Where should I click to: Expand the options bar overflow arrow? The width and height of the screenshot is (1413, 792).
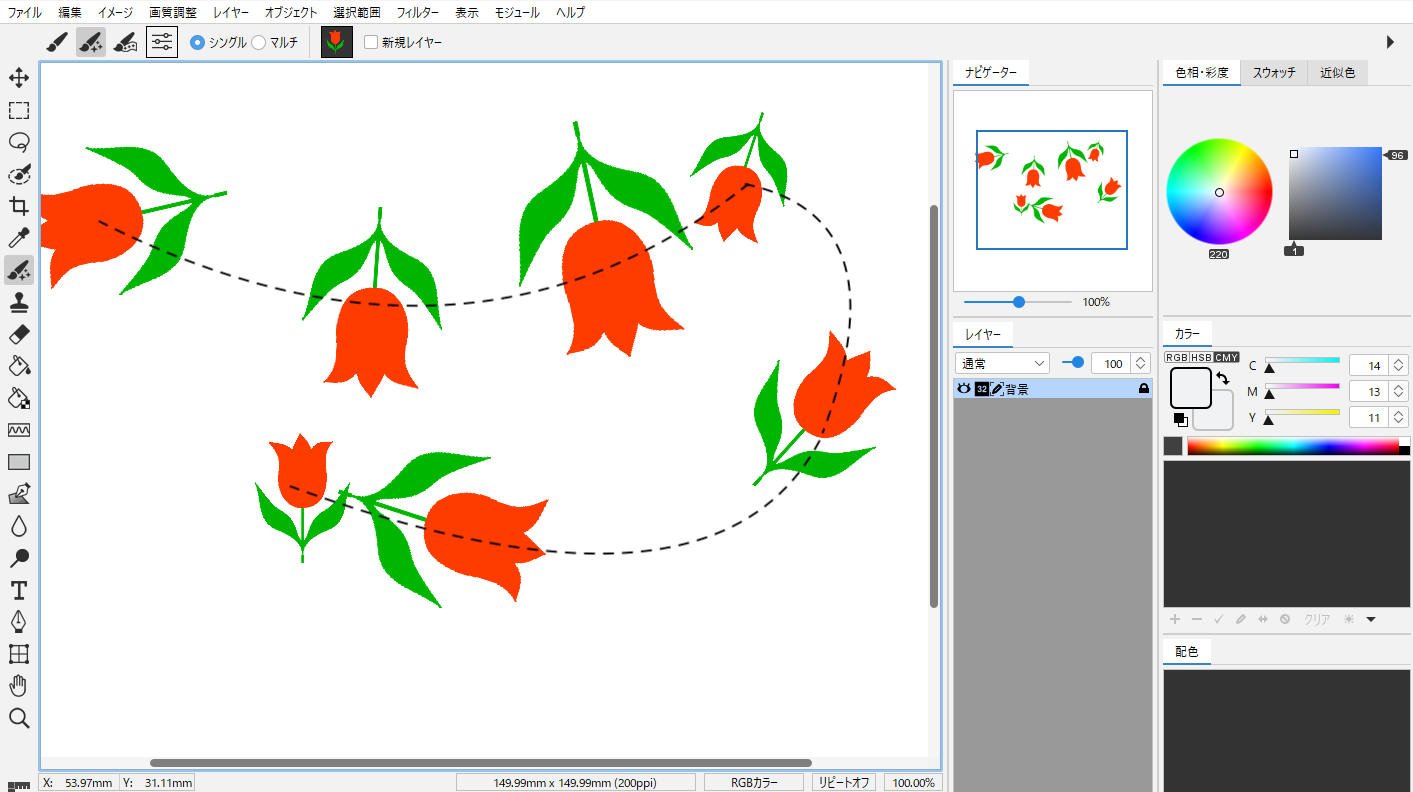(1390, 42)
